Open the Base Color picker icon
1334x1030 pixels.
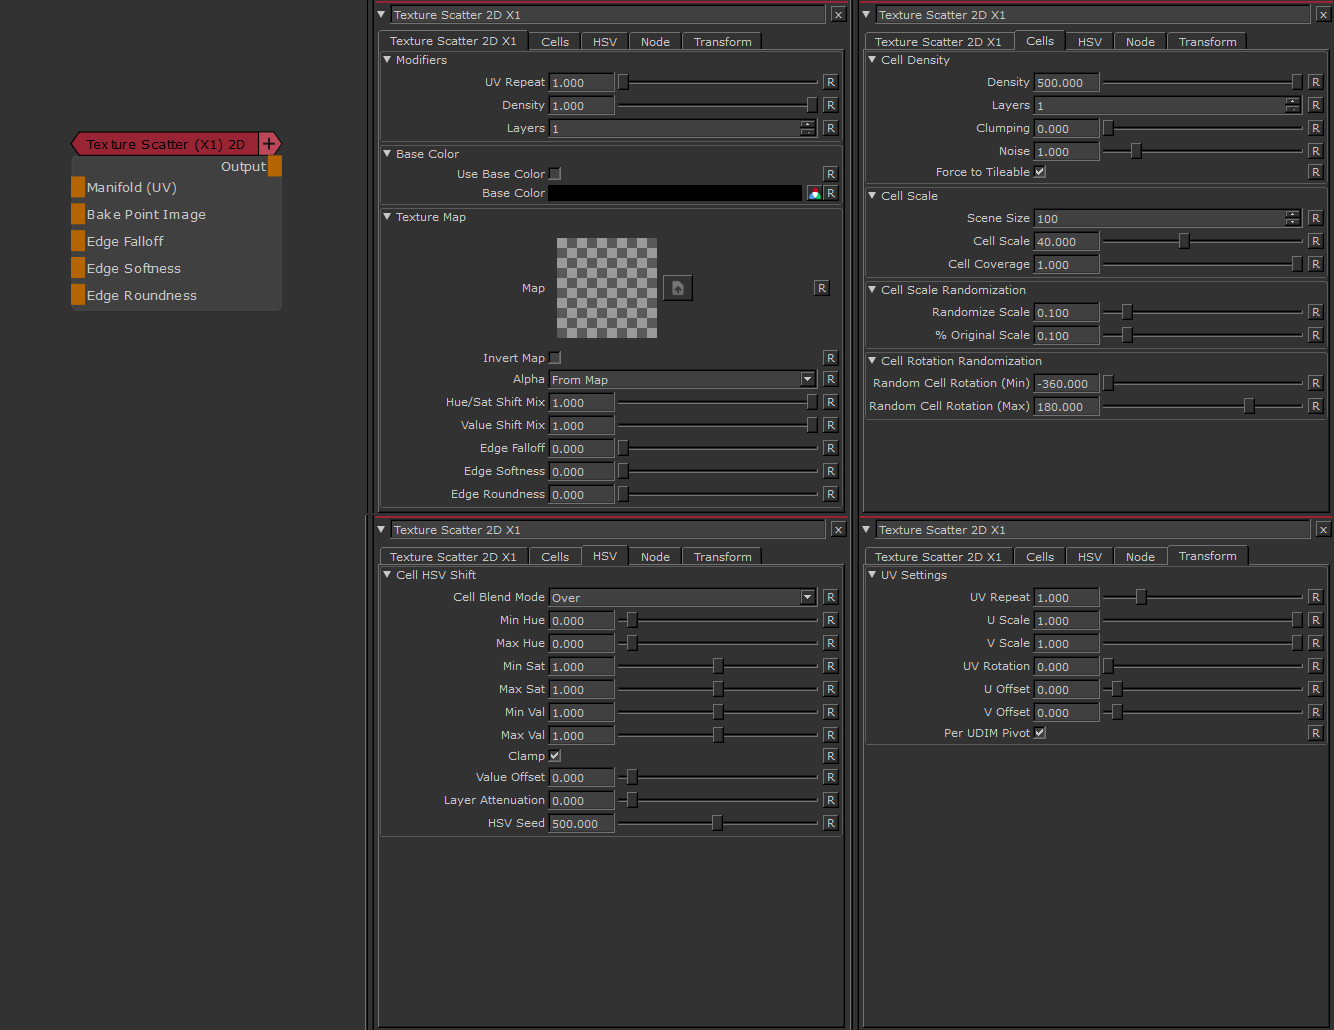click(814, 193)
